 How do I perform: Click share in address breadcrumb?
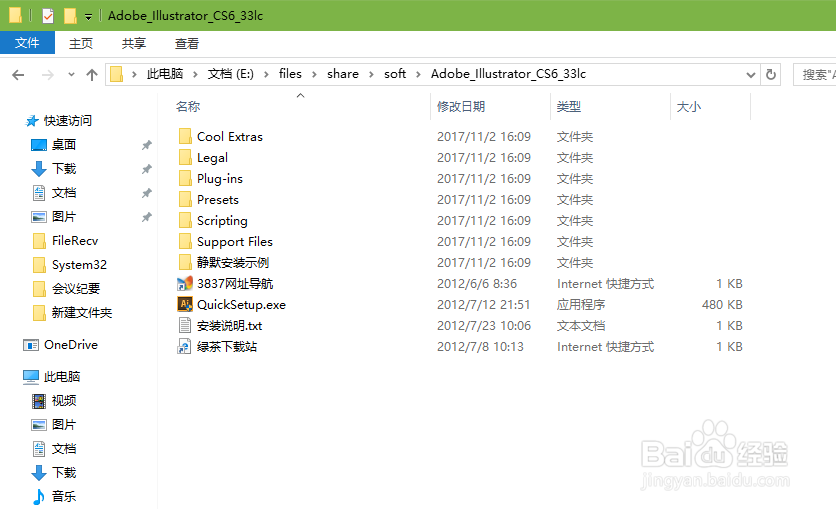pos(343,74)
